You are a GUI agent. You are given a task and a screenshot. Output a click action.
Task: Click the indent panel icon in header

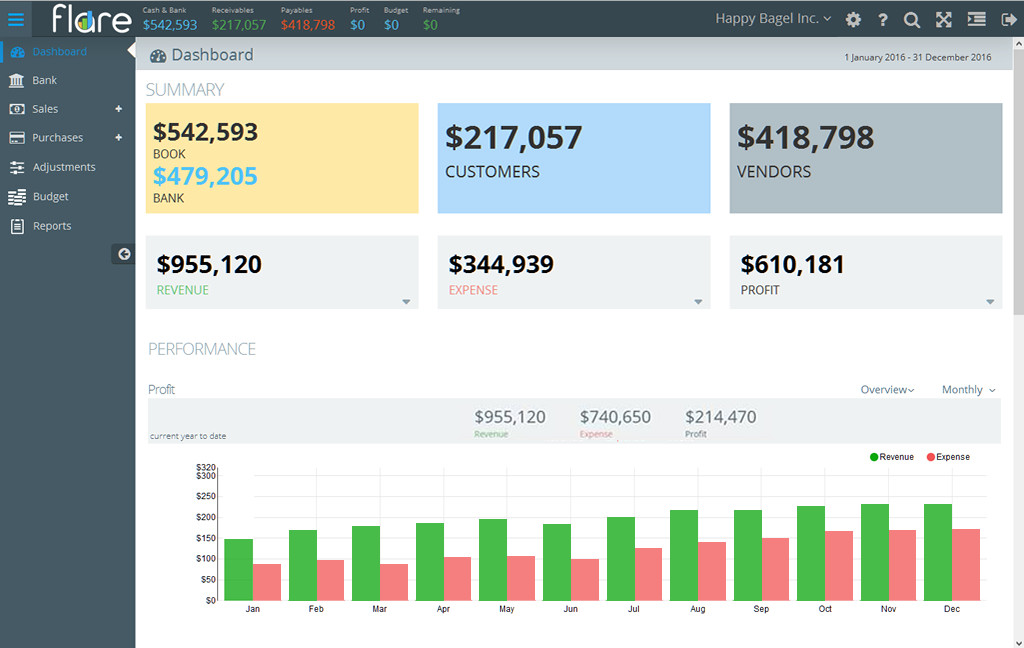coord(976,20)
